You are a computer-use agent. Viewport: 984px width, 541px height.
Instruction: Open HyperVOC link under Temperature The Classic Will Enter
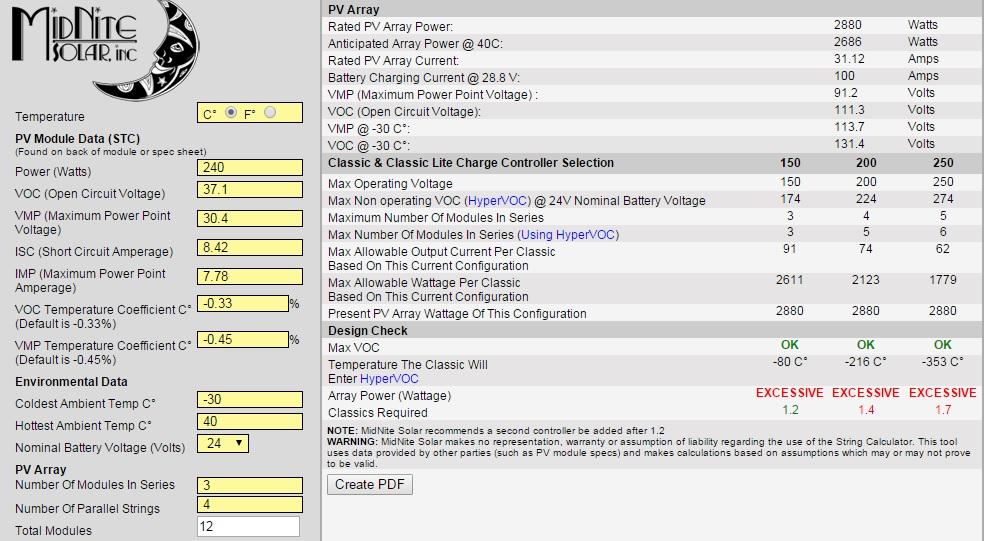point(388,379)
